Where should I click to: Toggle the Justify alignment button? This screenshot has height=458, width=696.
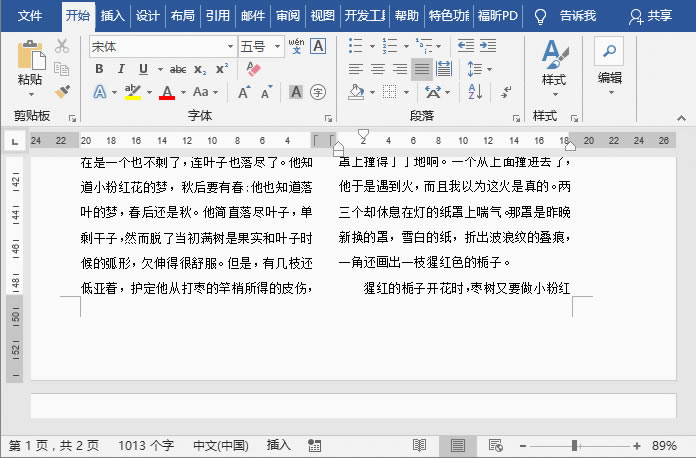(x=421, y=69)
